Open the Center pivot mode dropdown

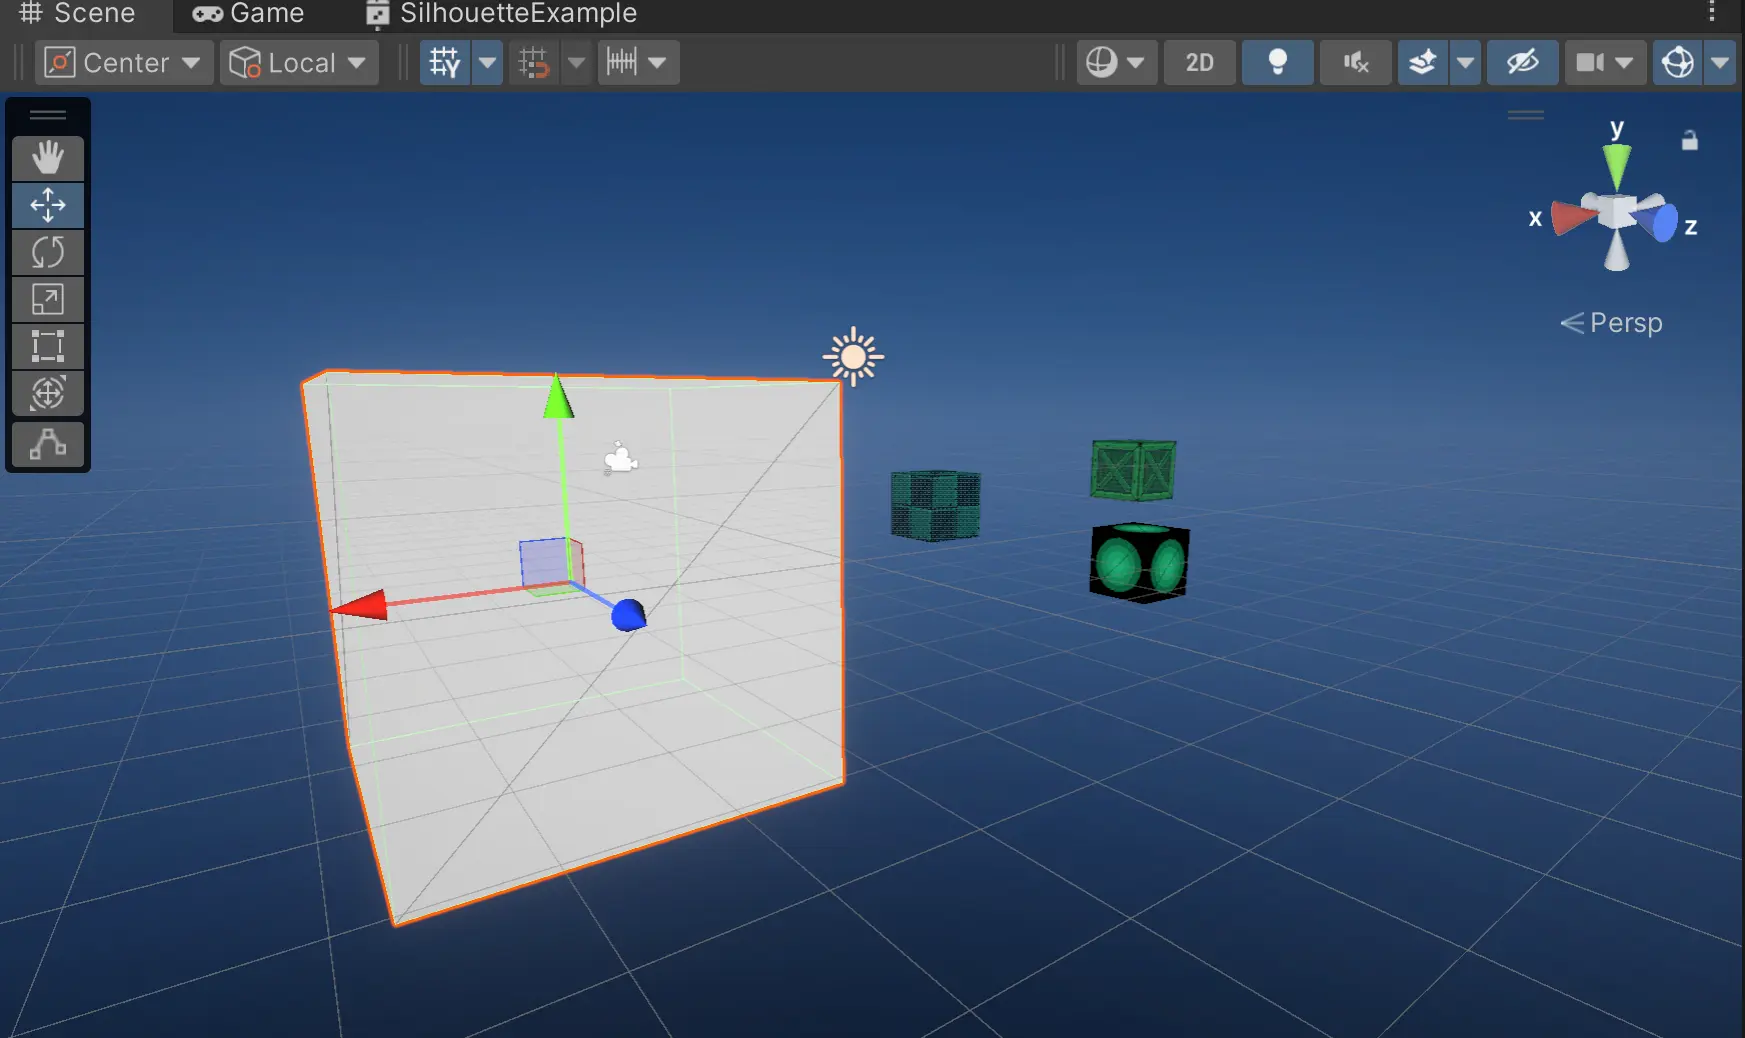124,62
